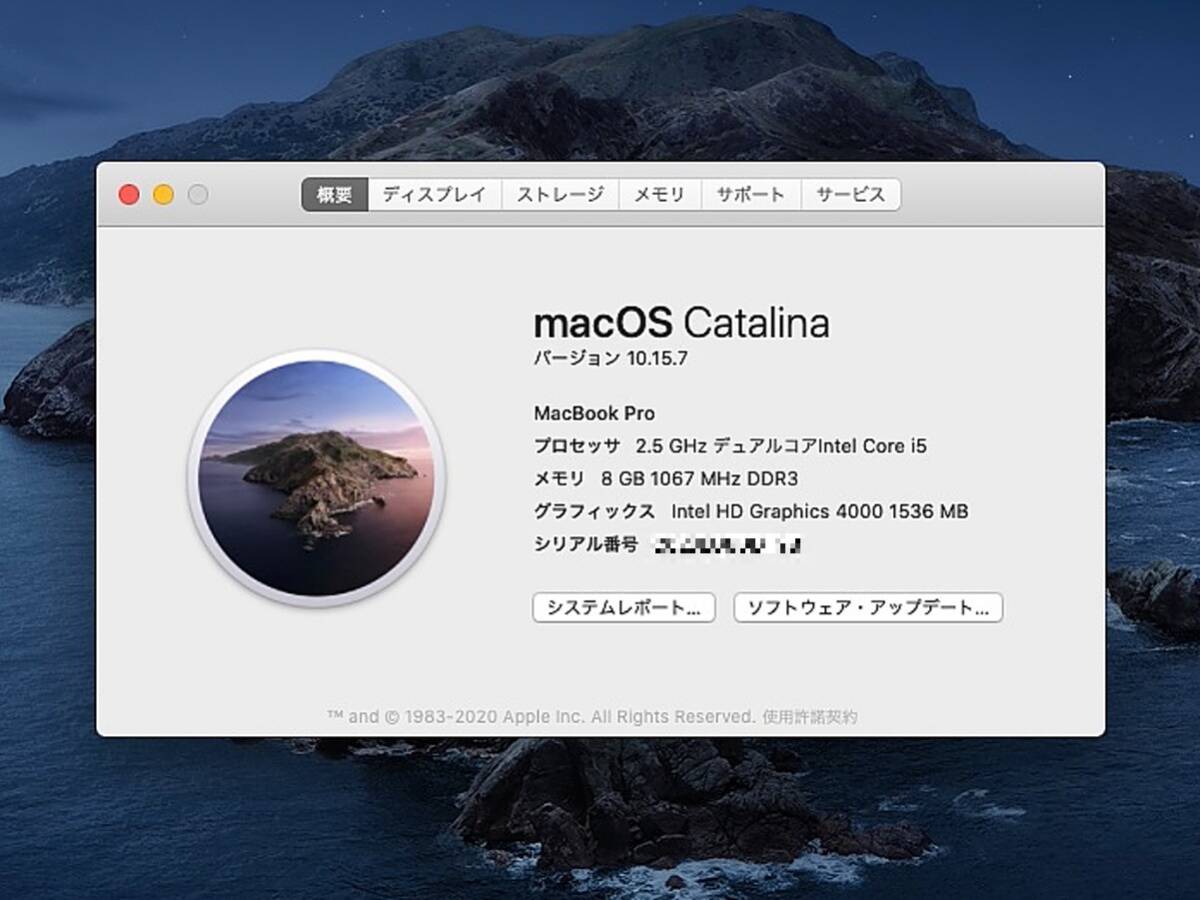This screenshot has height=900, width=1200.
Task: Click Intel HD Graphics 4000 1536 MB
Action: 820,512
